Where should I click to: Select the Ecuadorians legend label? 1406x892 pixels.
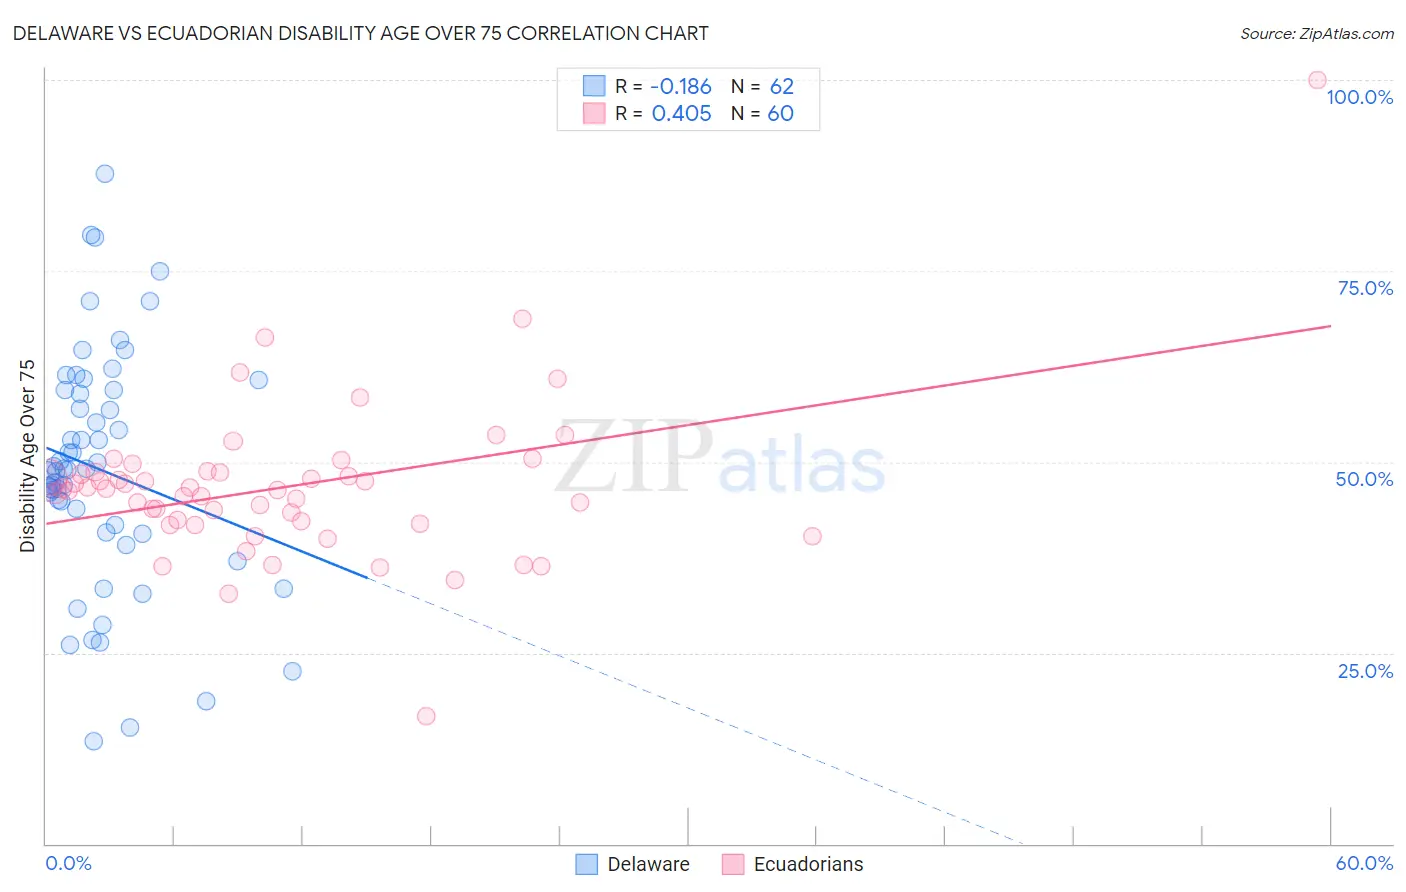click(x=808, y=864)
